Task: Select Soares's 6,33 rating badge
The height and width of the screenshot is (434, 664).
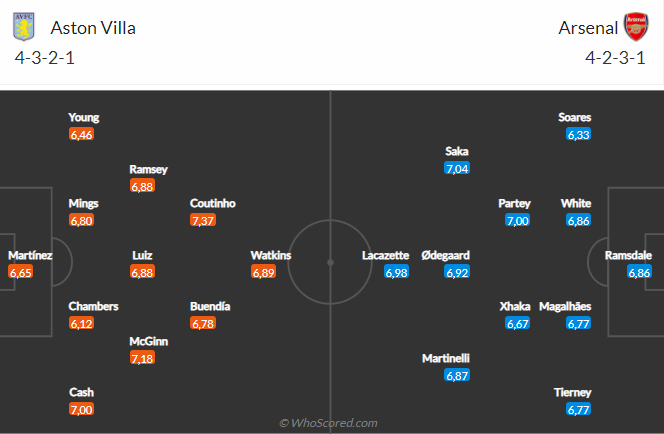Action: coord(578,133)
